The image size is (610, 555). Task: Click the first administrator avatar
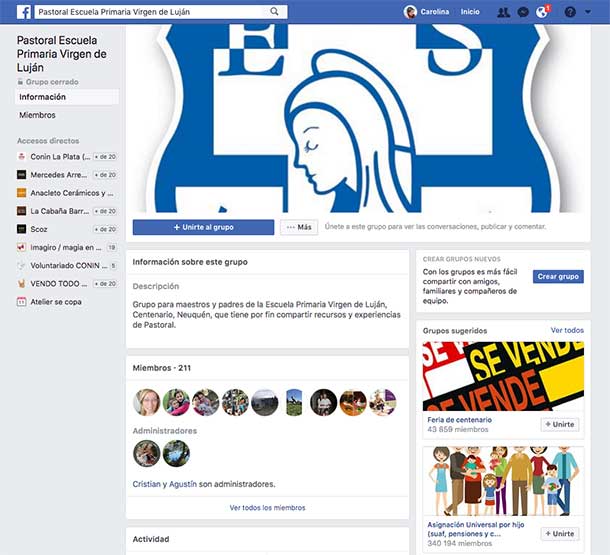(x=147, y=453)
